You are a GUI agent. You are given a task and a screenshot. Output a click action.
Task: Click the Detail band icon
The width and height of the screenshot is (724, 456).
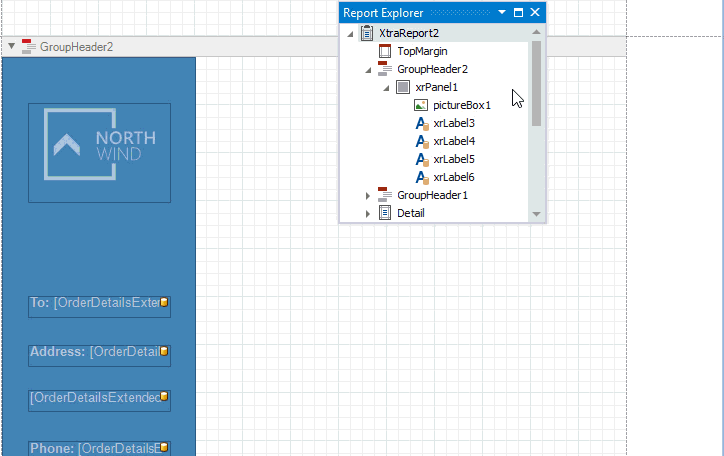tap(385, 213)
